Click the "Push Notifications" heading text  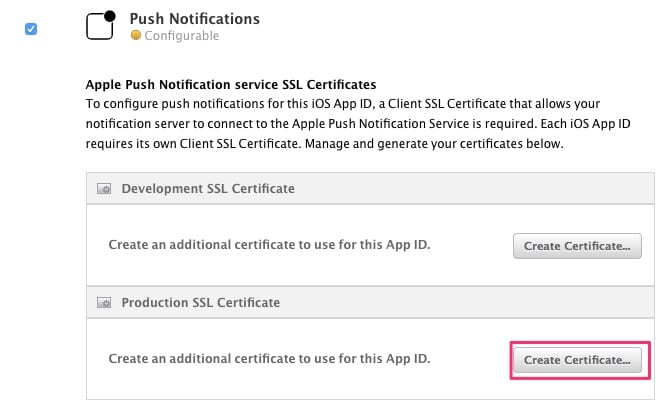[x=195, y=19]
